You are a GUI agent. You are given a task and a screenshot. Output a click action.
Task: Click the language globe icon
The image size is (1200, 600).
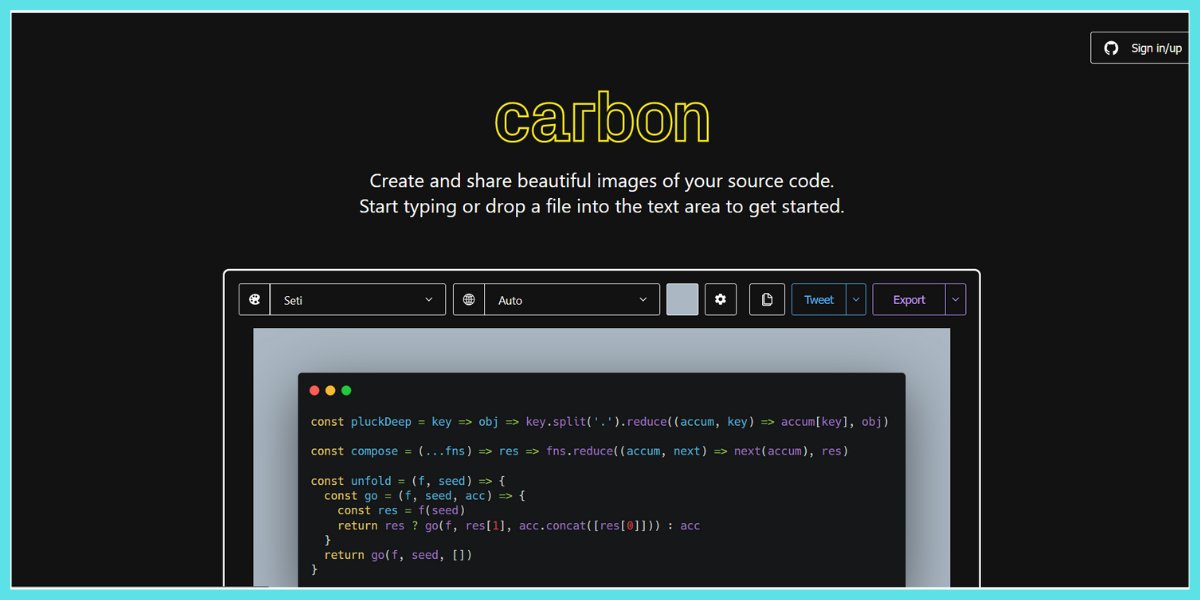coord(469,299)
